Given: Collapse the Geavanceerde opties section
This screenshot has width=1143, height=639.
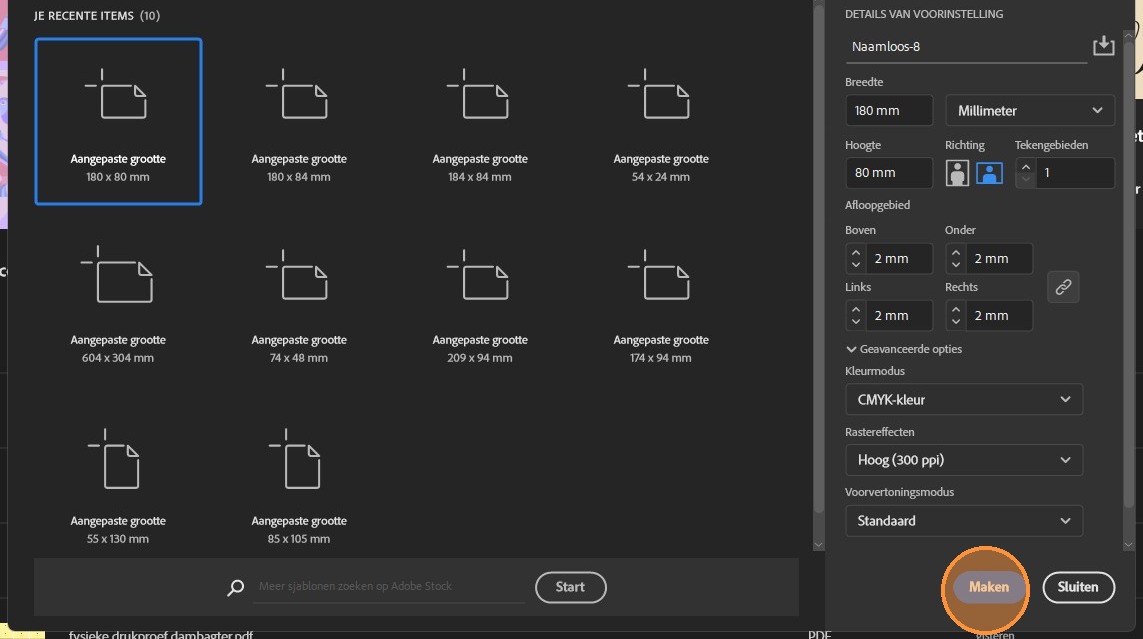Looking at the screenshot, I should point(904,349).
